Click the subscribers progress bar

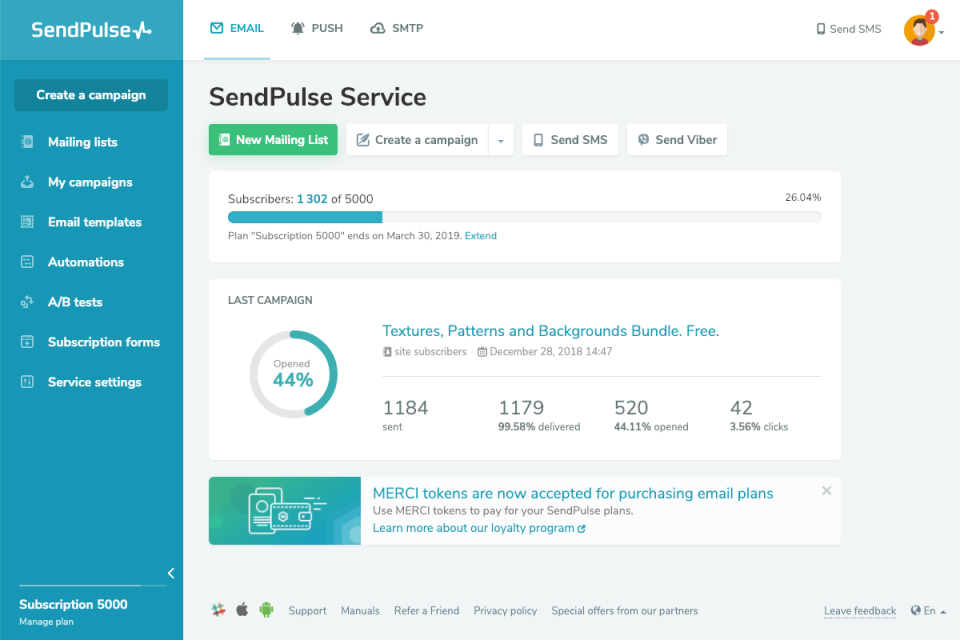(x=524, y=216)
